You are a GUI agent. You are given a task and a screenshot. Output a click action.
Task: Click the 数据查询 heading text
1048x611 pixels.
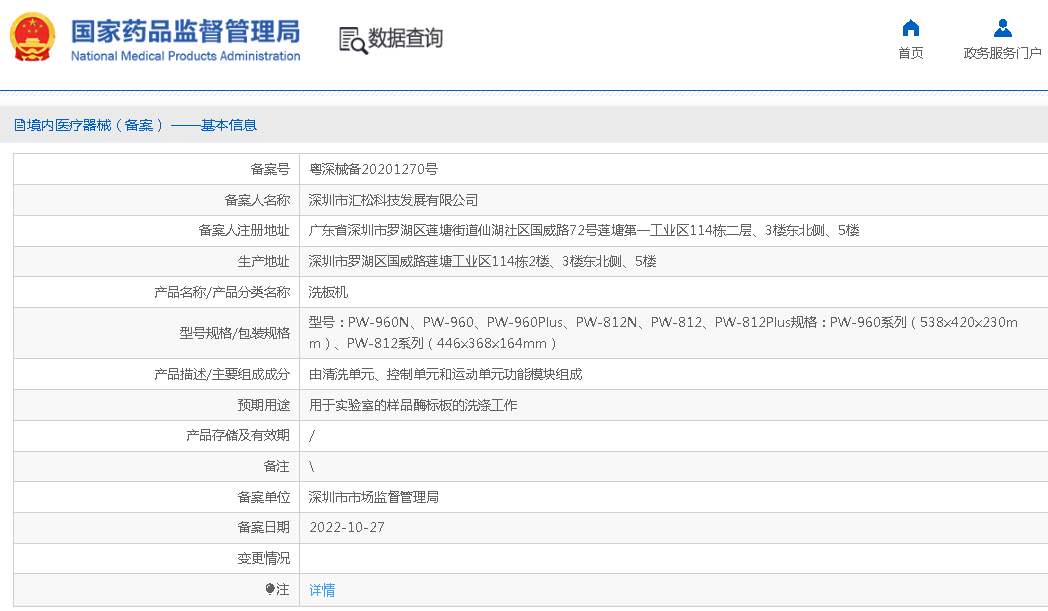point(405,39)
